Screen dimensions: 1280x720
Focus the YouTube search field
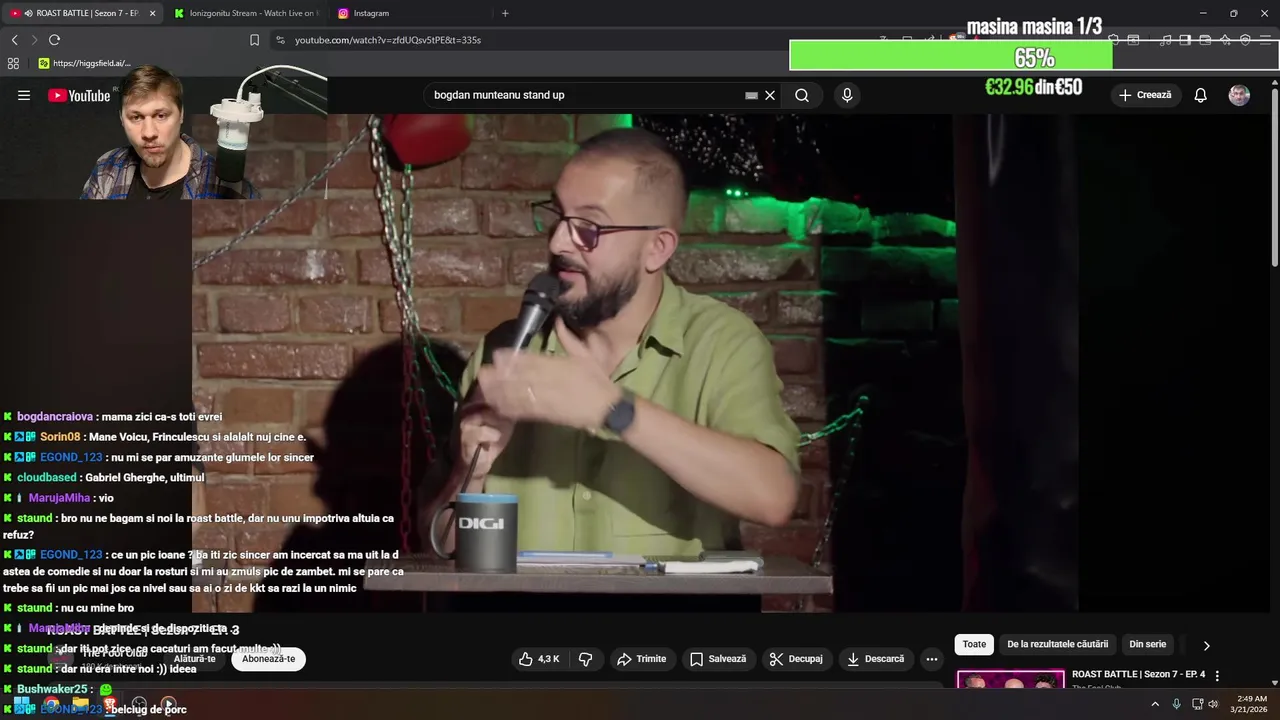585,95
